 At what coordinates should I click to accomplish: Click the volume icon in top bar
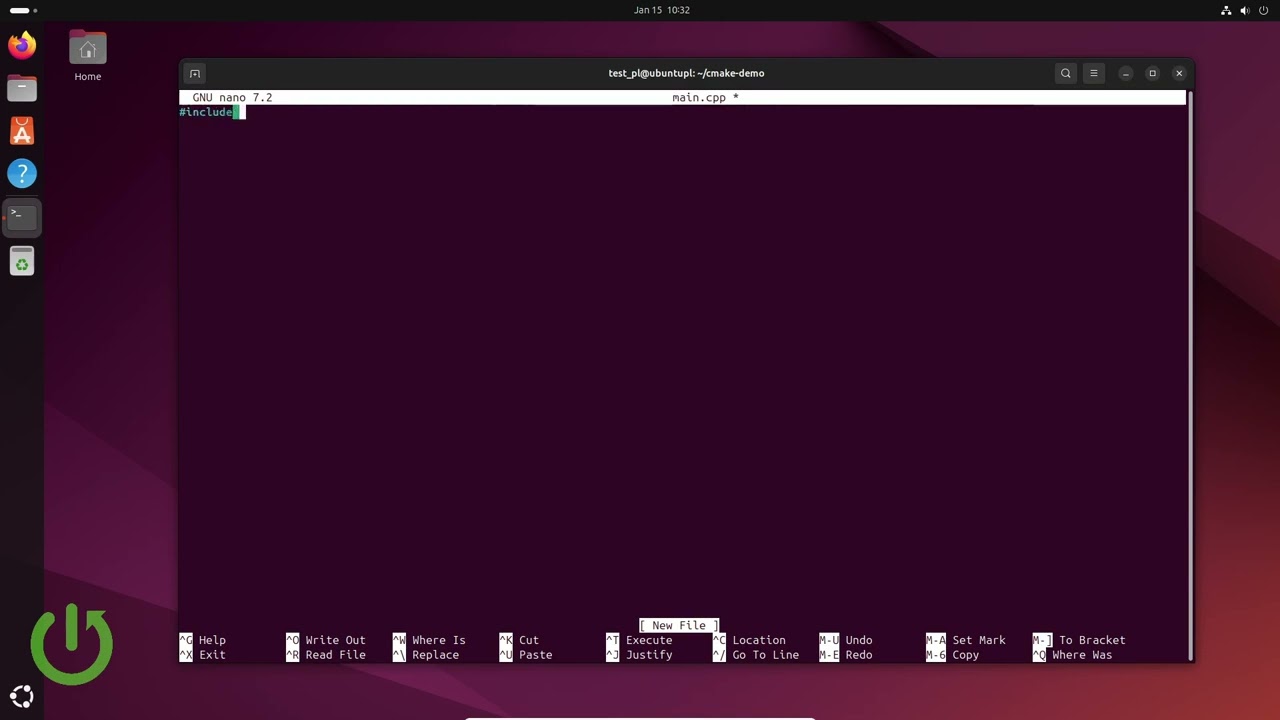1245,10
